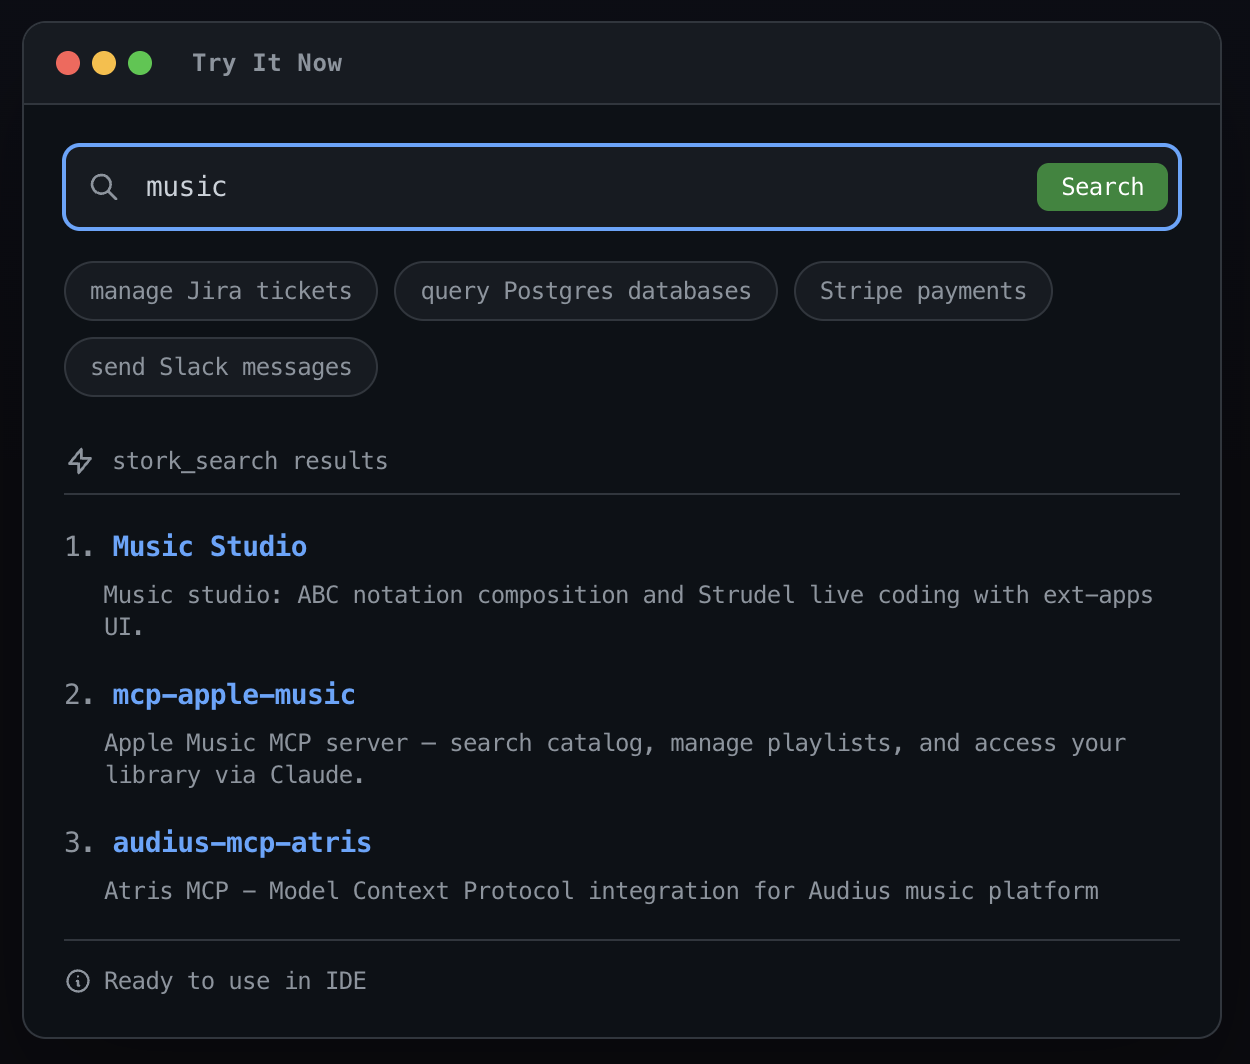The height and width of the screenshot is (1064, 1250).
Task: Open the audius-mcp-atris result link
Action: point(241,842)
